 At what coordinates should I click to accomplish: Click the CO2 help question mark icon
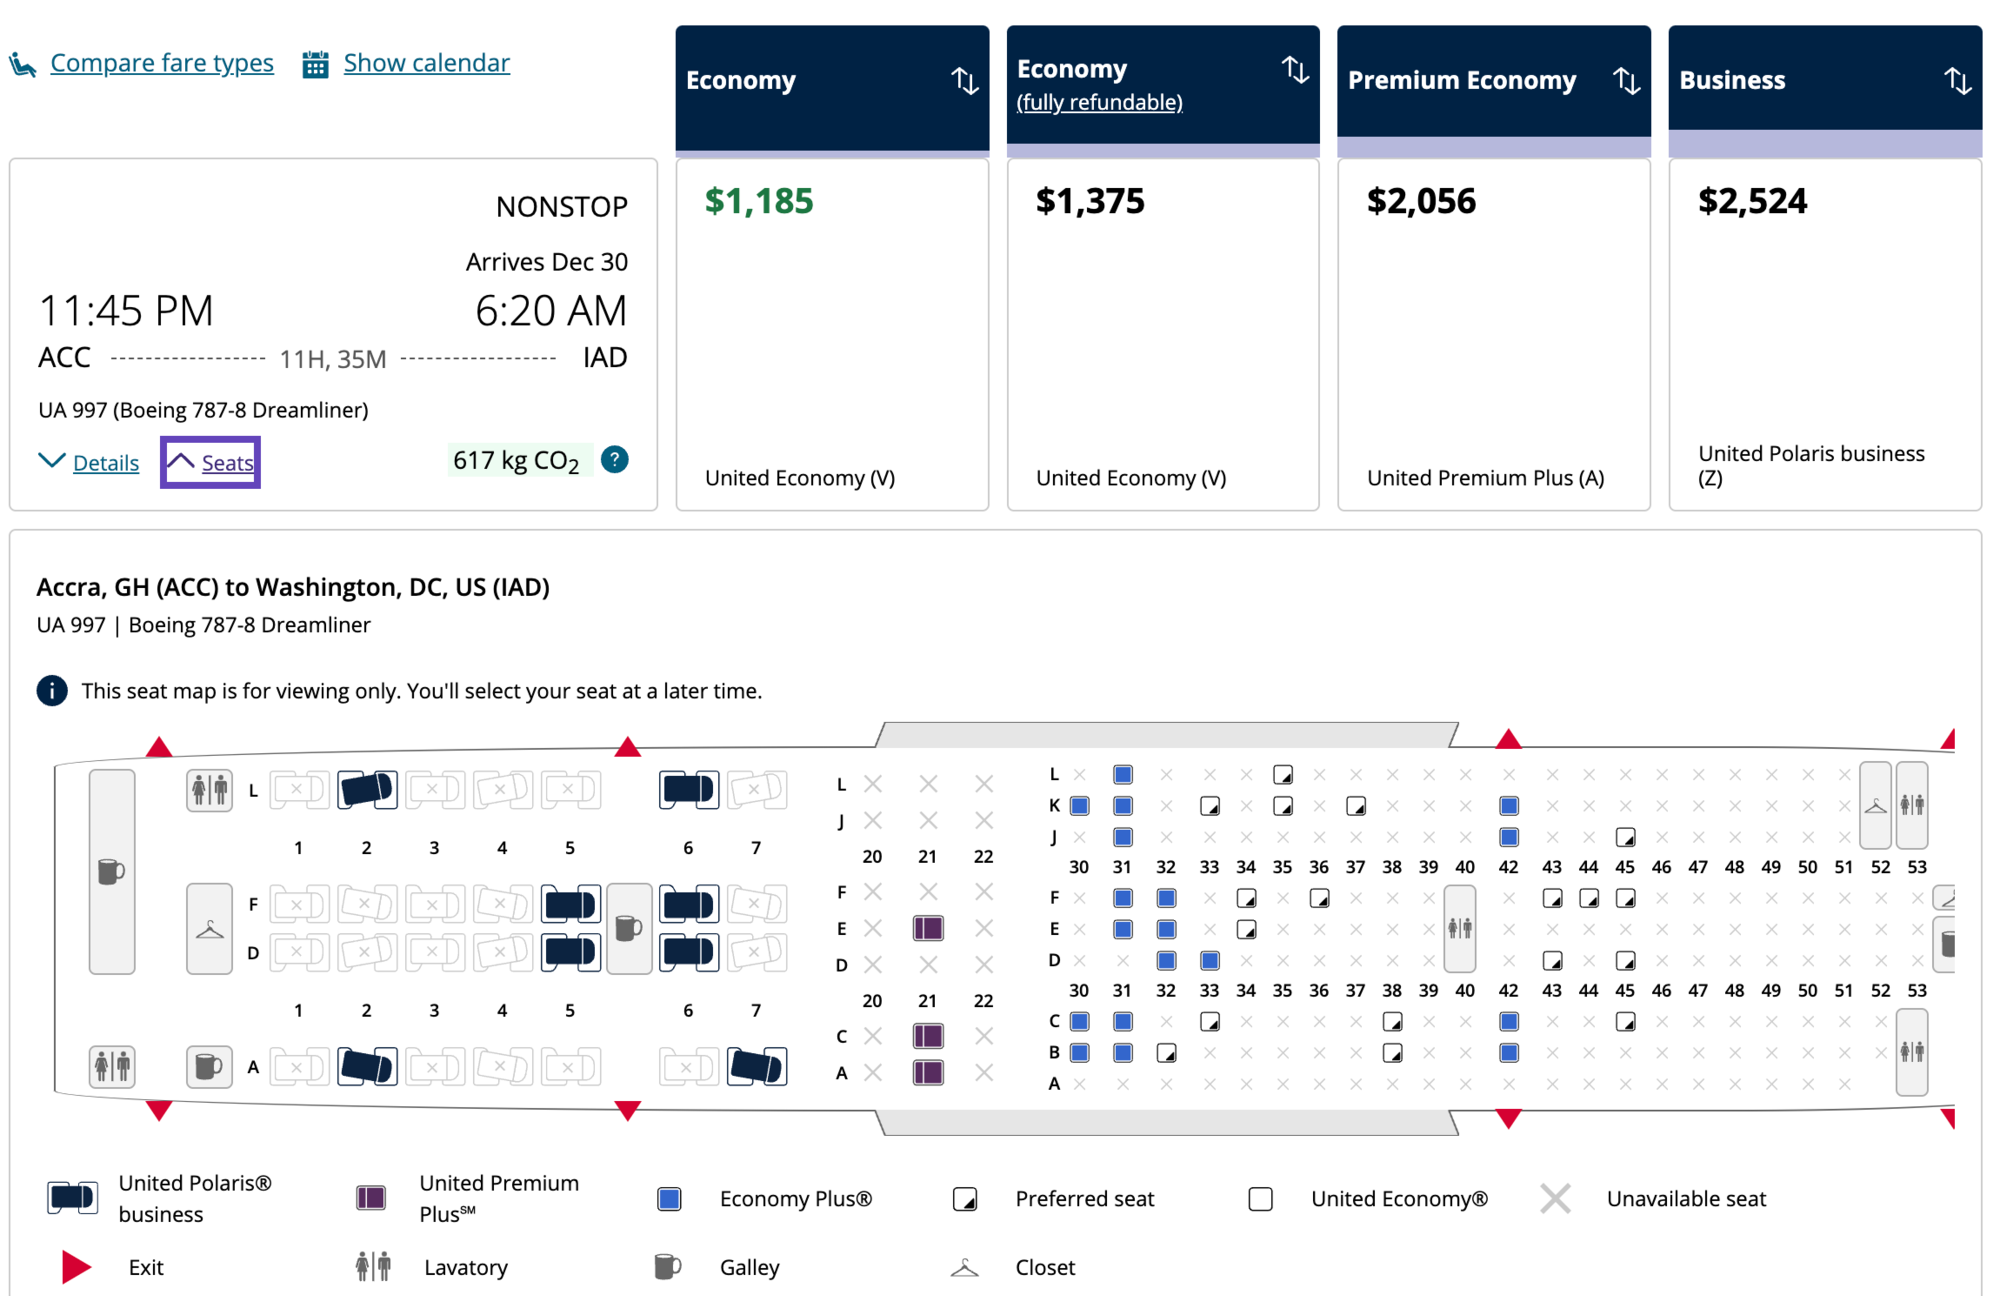point(614,460)
